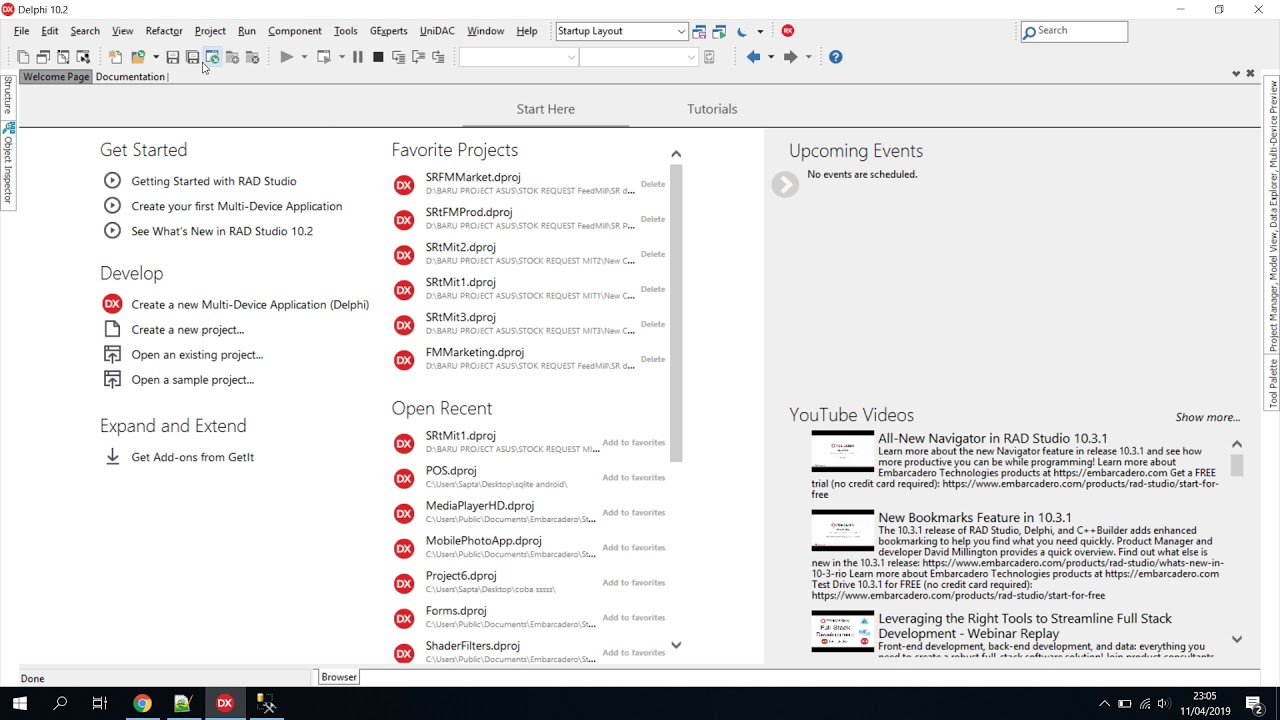
Task: Click the Save toolbar icon
Action: pos(173,57)
